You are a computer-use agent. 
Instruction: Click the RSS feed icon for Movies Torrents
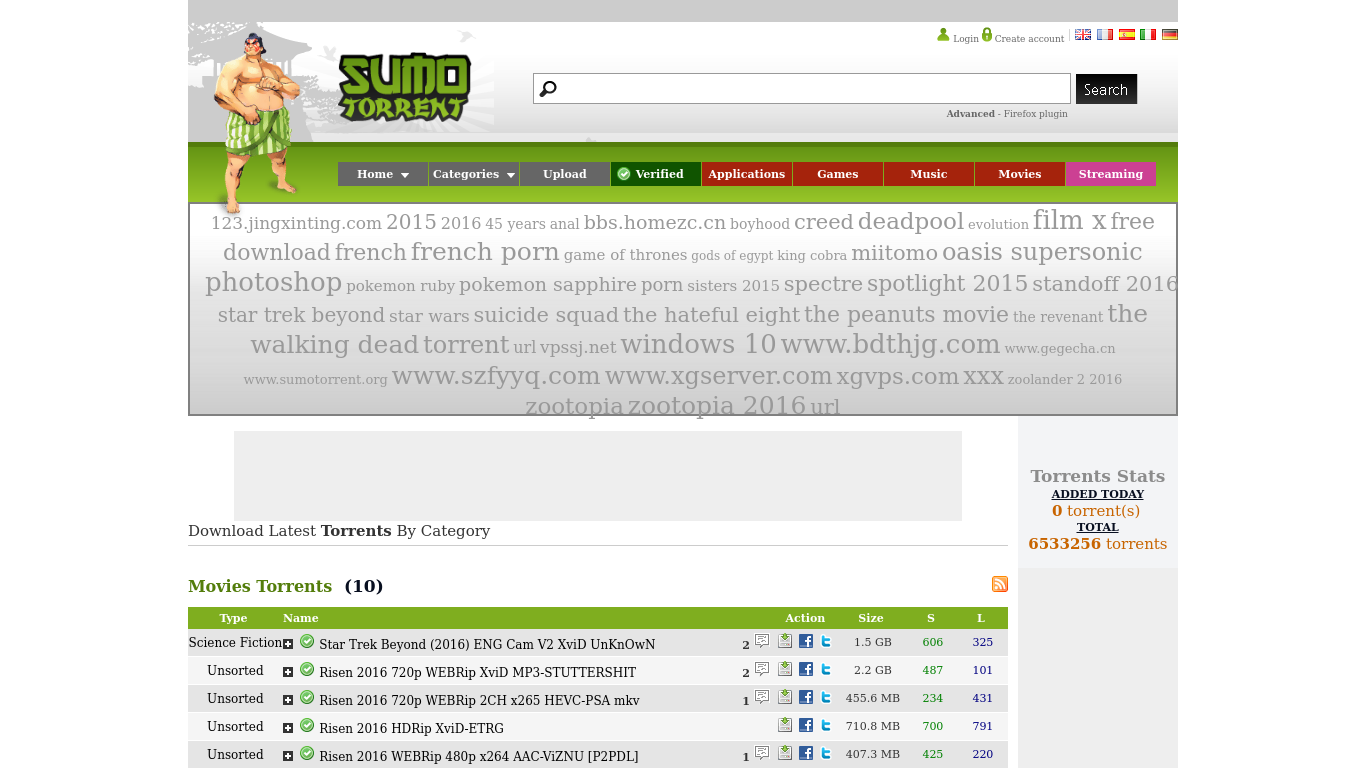1000,584
